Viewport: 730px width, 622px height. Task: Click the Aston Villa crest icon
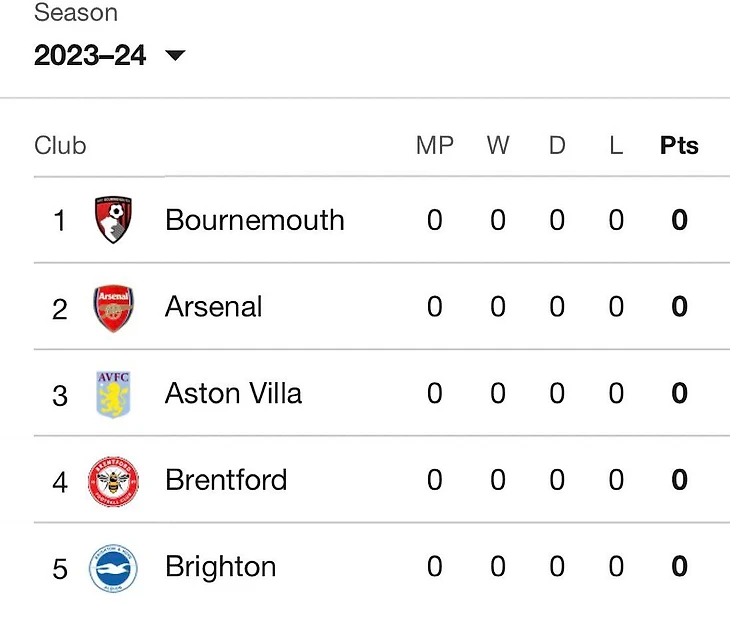coord(113,394)
